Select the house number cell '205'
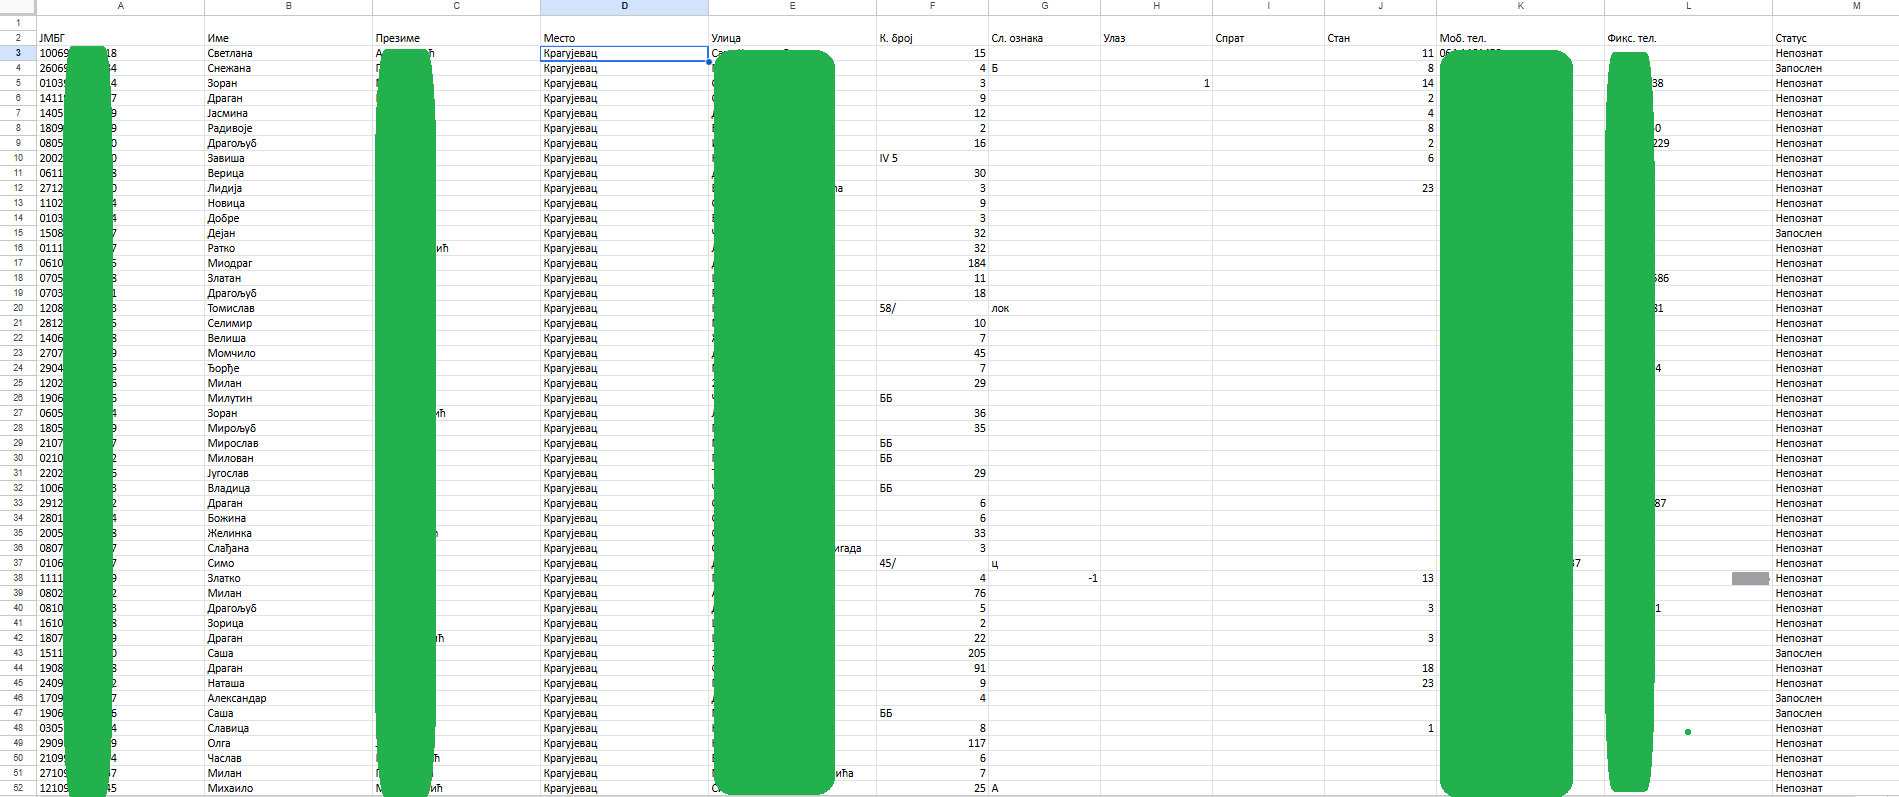The image size is (1899, 797). (x=932, y=653)
